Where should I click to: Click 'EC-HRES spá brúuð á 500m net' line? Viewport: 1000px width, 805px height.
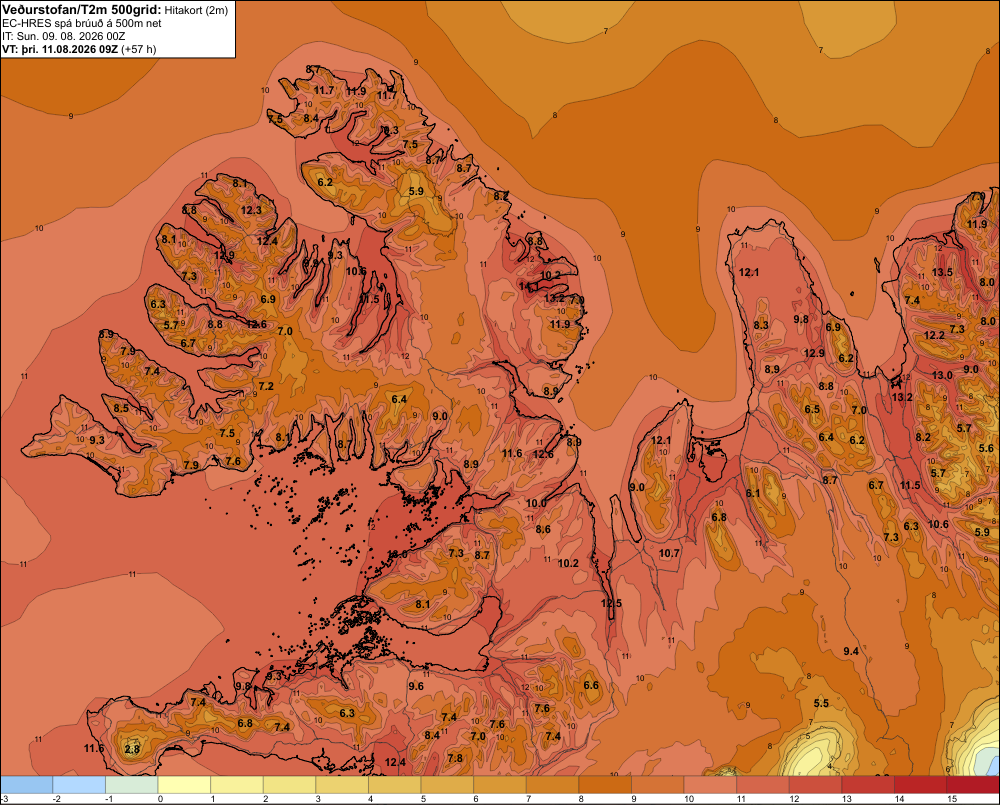coord(82,24)
